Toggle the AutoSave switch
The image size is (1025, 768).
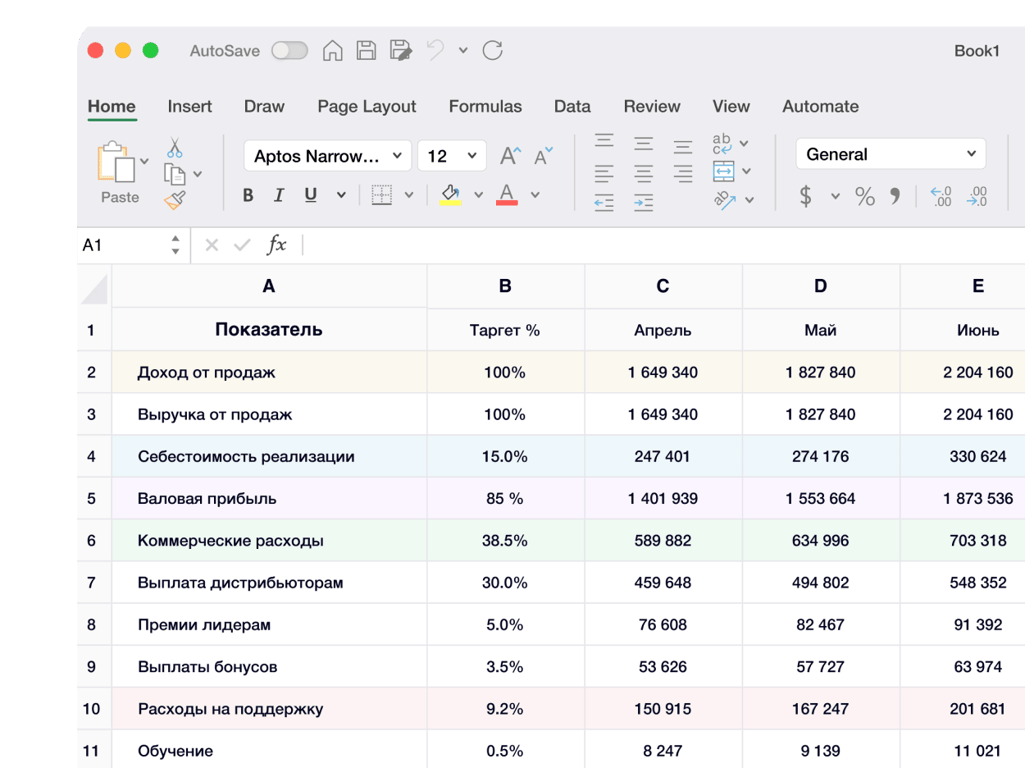click(289, 51)
